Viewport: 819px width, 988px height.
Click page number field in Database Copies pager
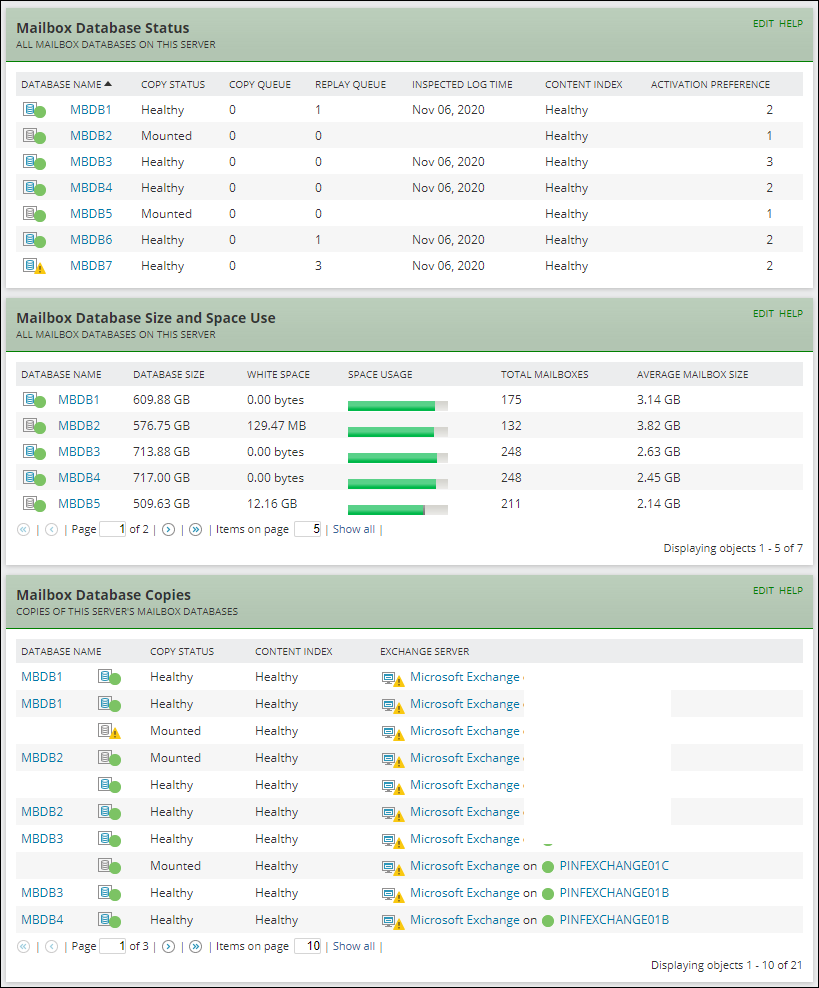click(113, 946)
